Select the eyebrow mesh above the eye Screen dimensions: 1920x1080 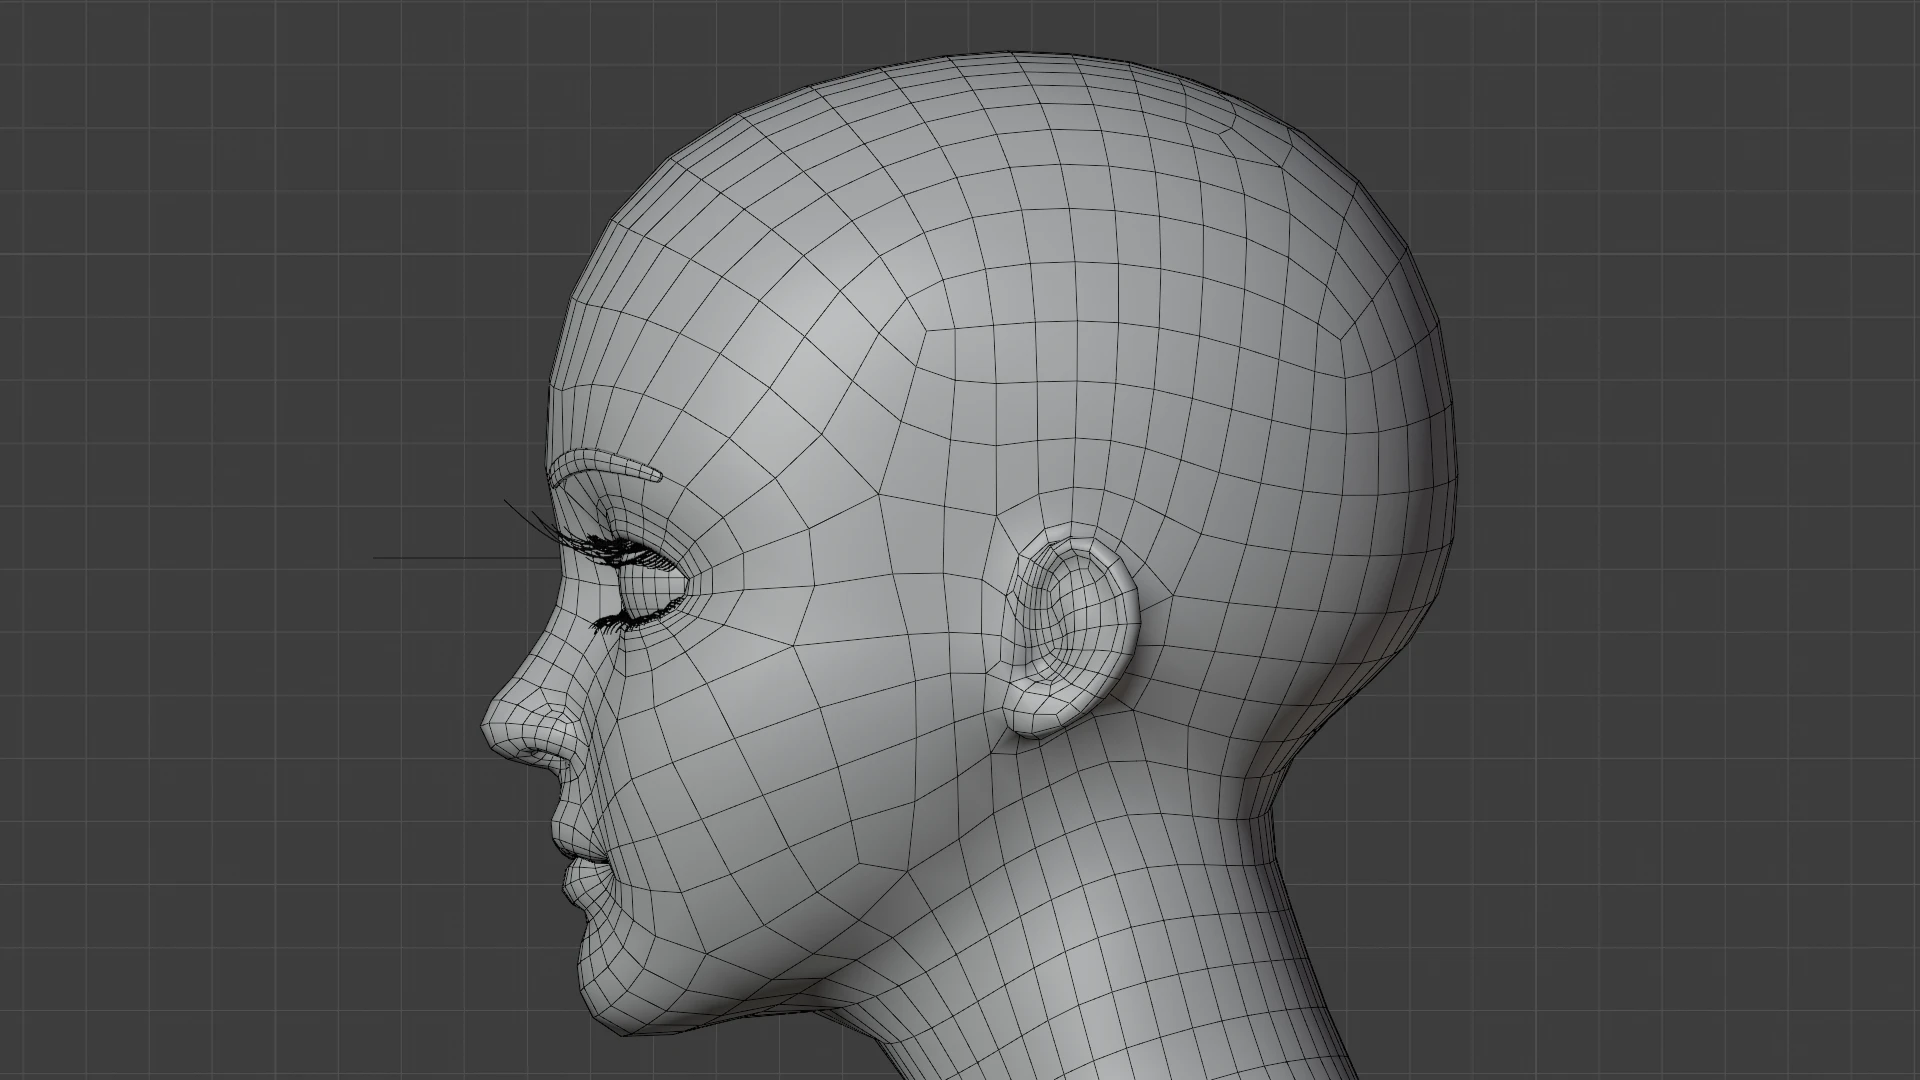click(610, 465)
